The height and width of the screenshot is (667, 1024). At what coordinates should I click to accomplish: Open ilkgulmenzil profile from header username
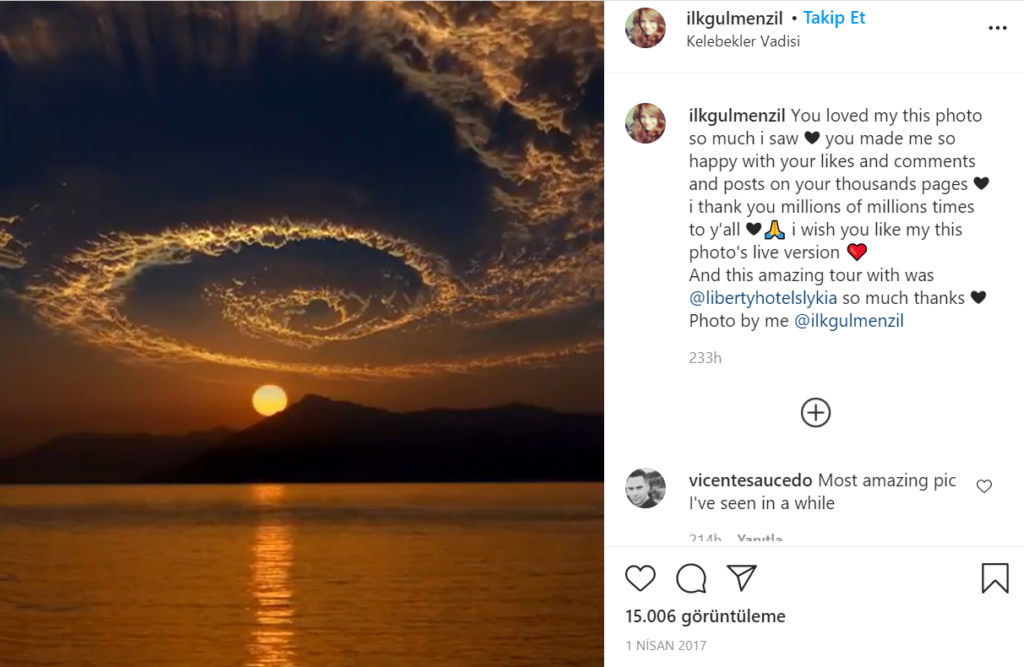coord(734,18)
